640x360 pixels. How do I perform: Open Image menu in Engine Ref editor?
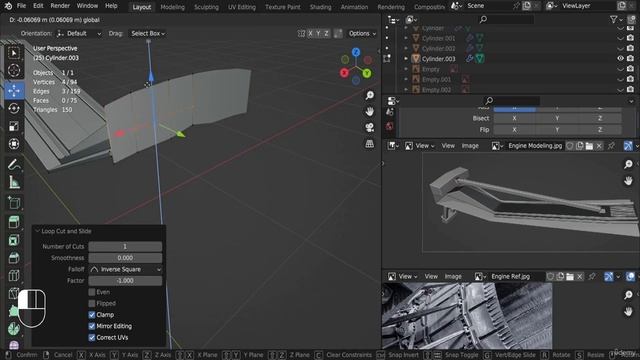453,276
